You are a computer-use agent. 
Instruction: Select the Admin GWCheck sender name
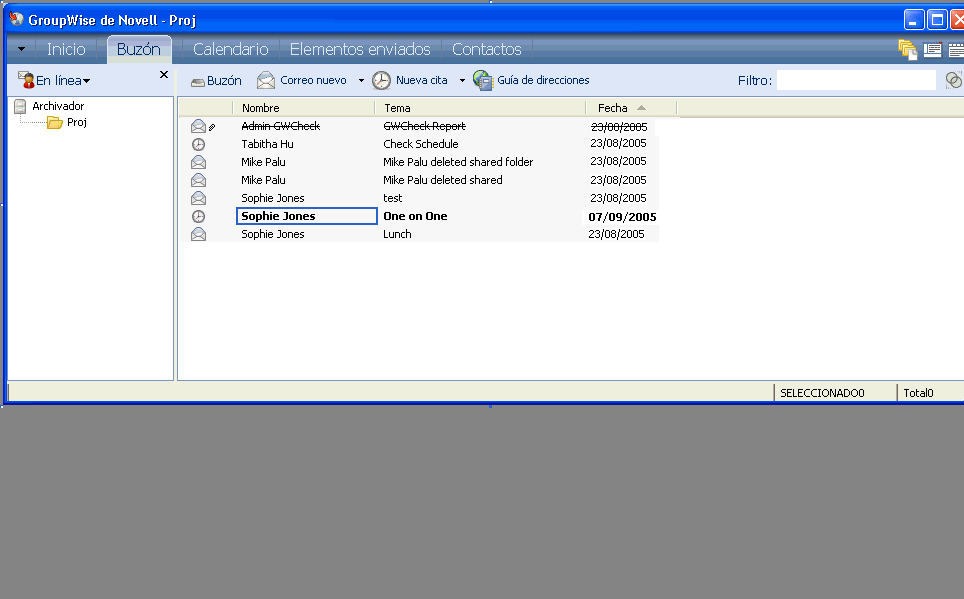(280, 126)
